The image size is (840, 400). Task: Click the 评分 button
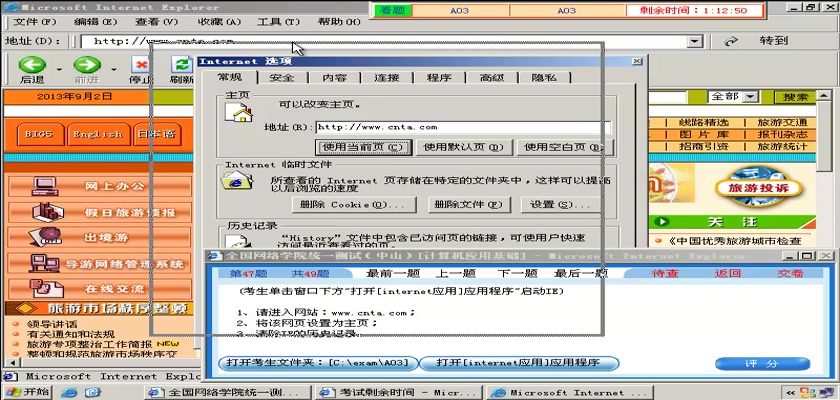pyautogui.click(x=762, y=364)
